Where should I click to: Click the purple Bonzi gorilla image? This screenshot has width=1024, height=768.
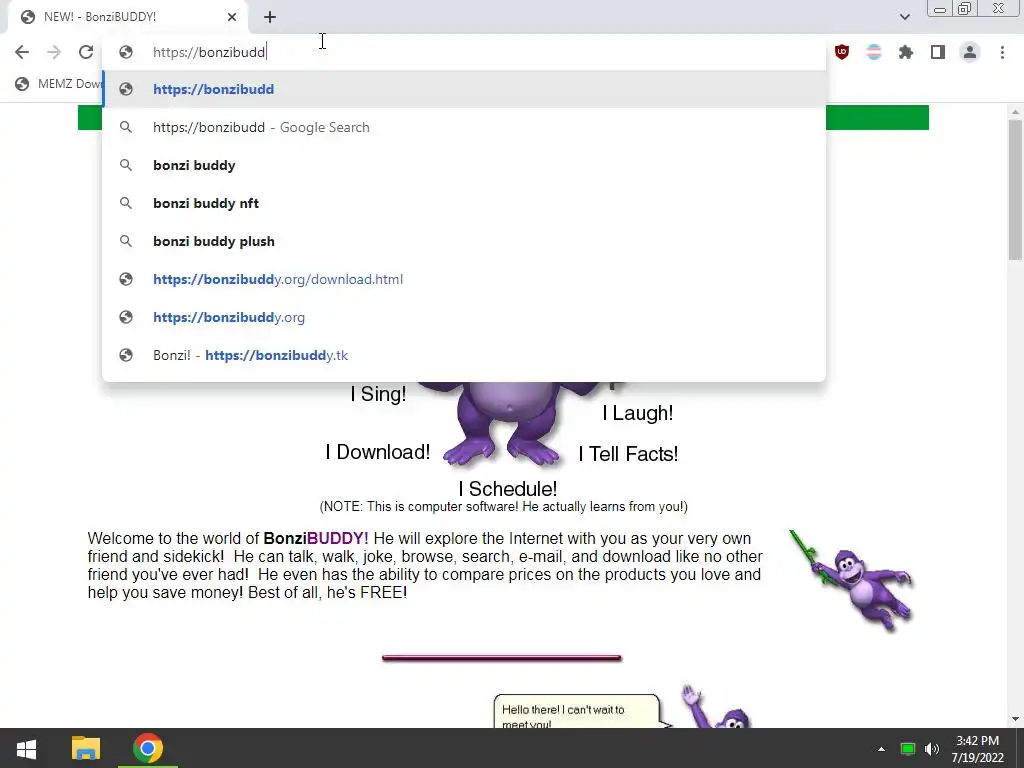[x=508, y=424]
